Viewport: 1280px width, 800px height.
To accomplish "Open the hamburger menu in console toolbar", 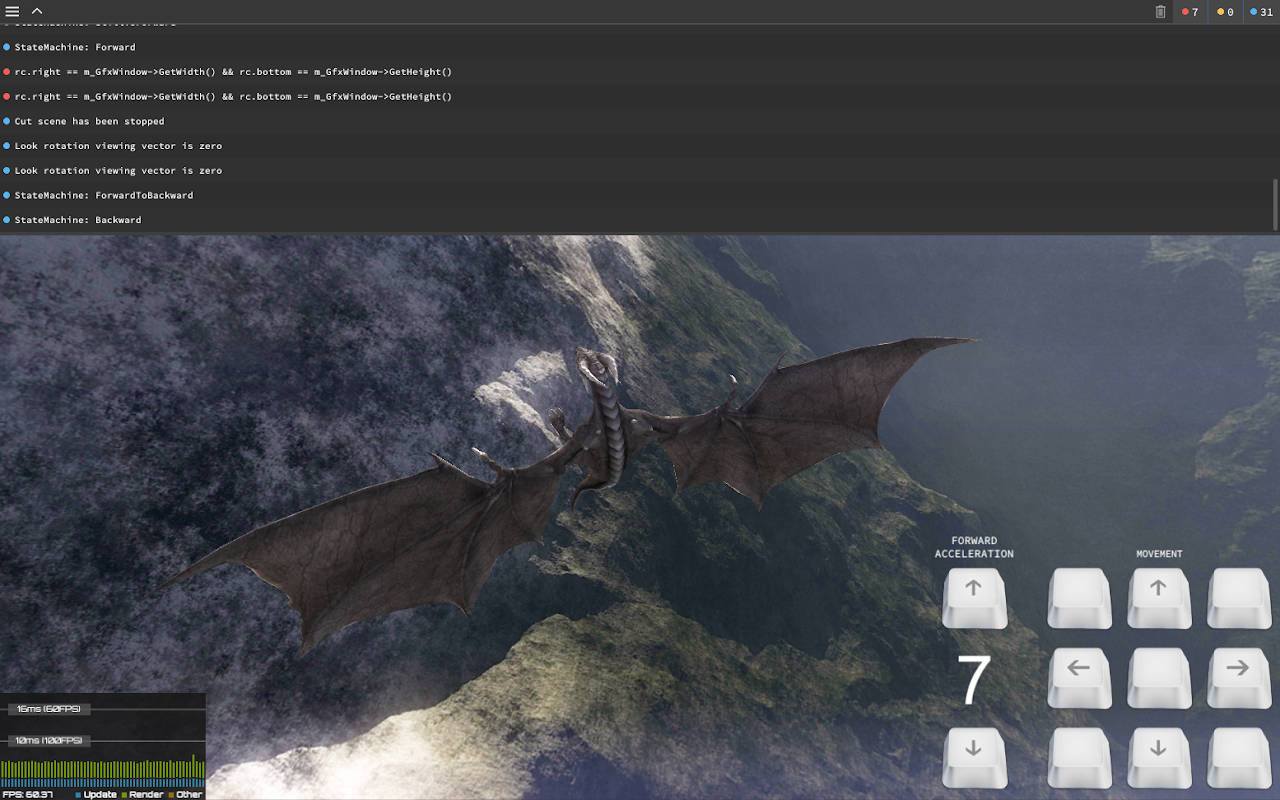I will point(12,12).
